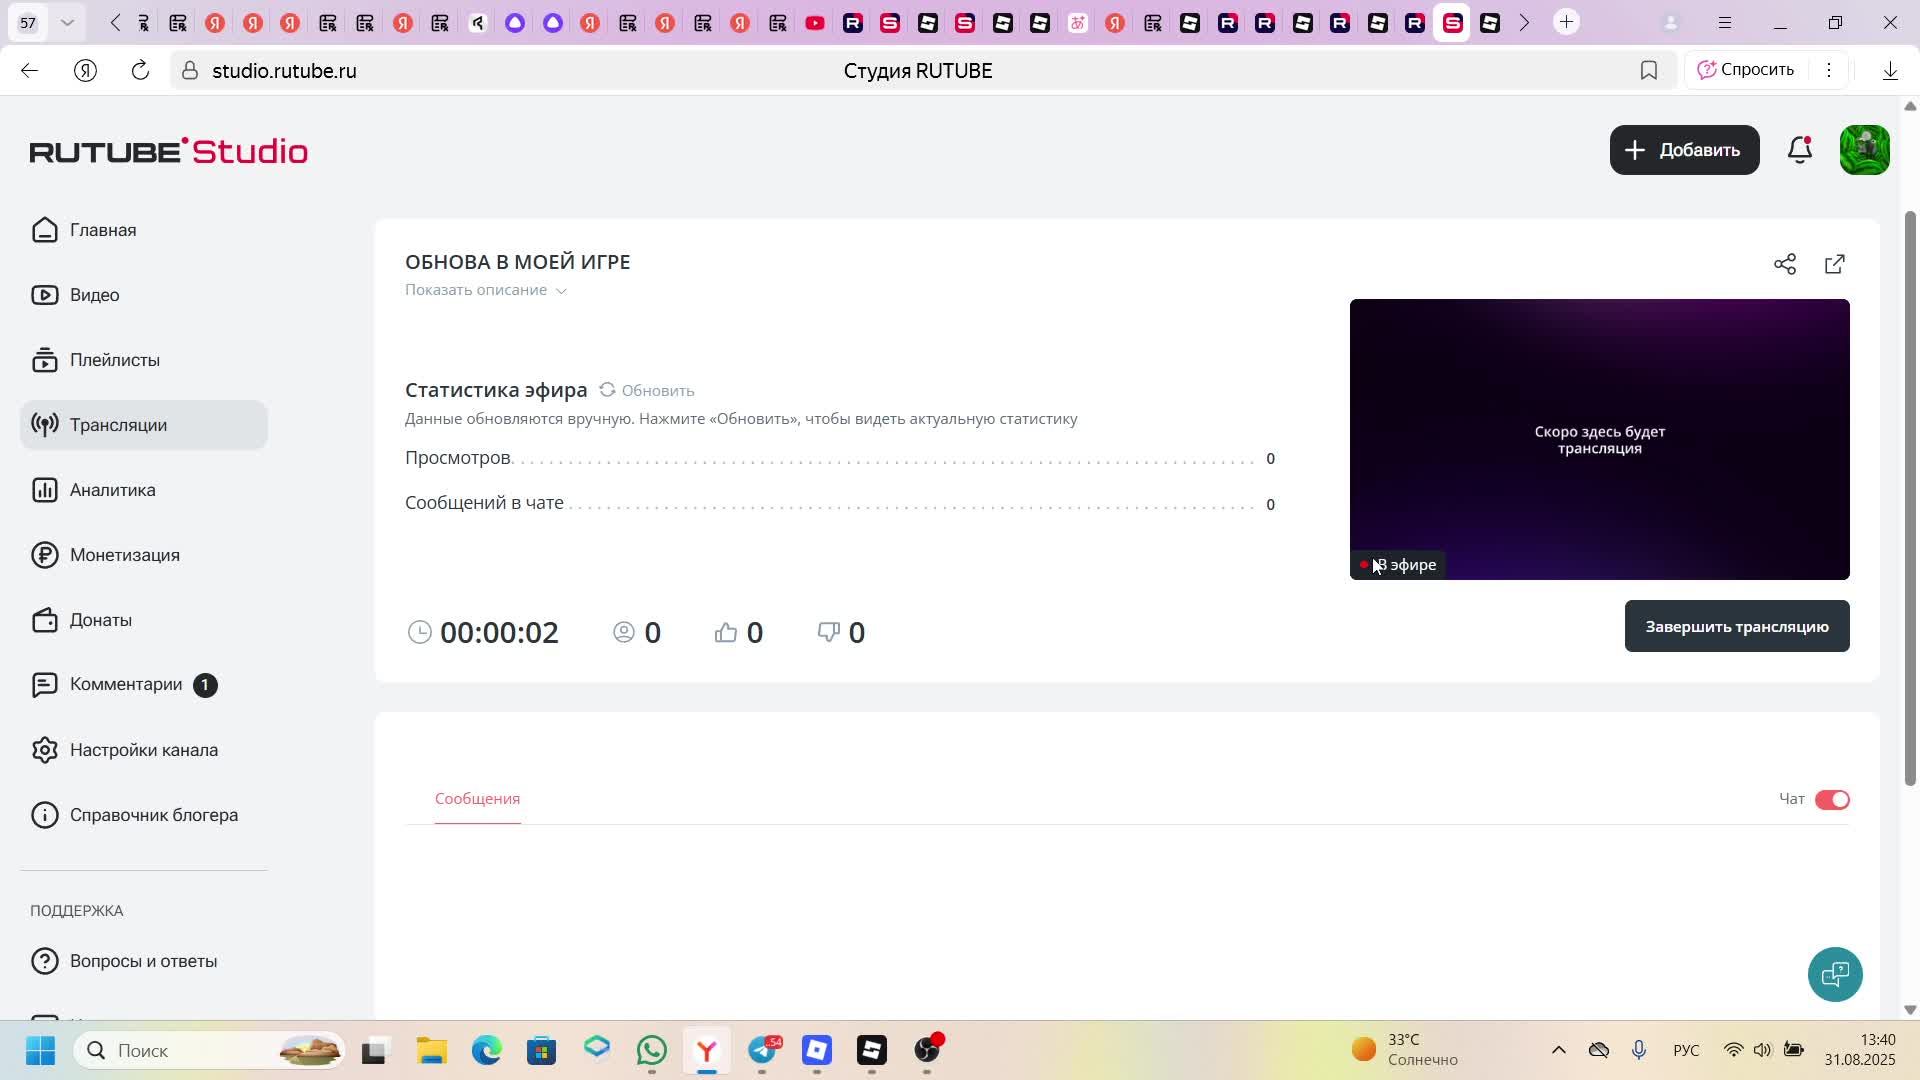Open Аналитика in the sidebar
This screenshot has height=1080, width=1920.
coord(112,490)
